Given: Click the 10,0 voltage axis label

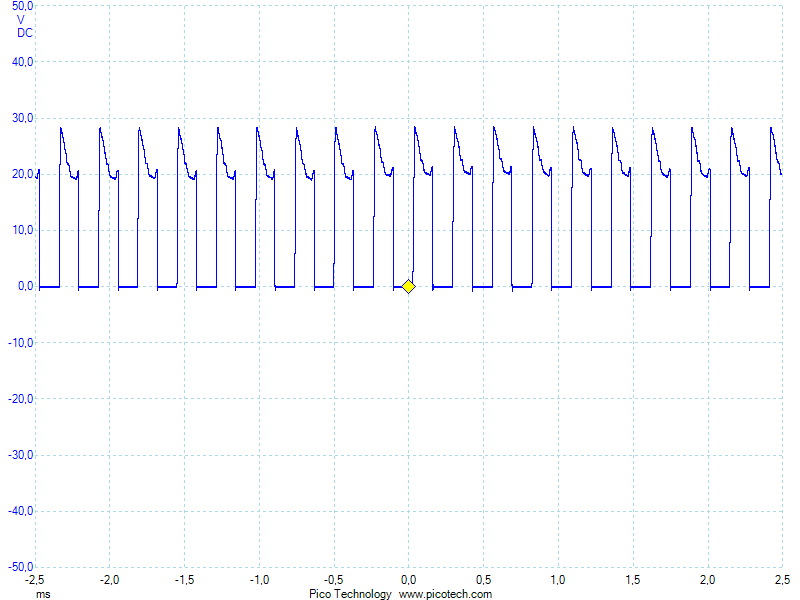Looking at the screenshot, I should coord(22,230).
